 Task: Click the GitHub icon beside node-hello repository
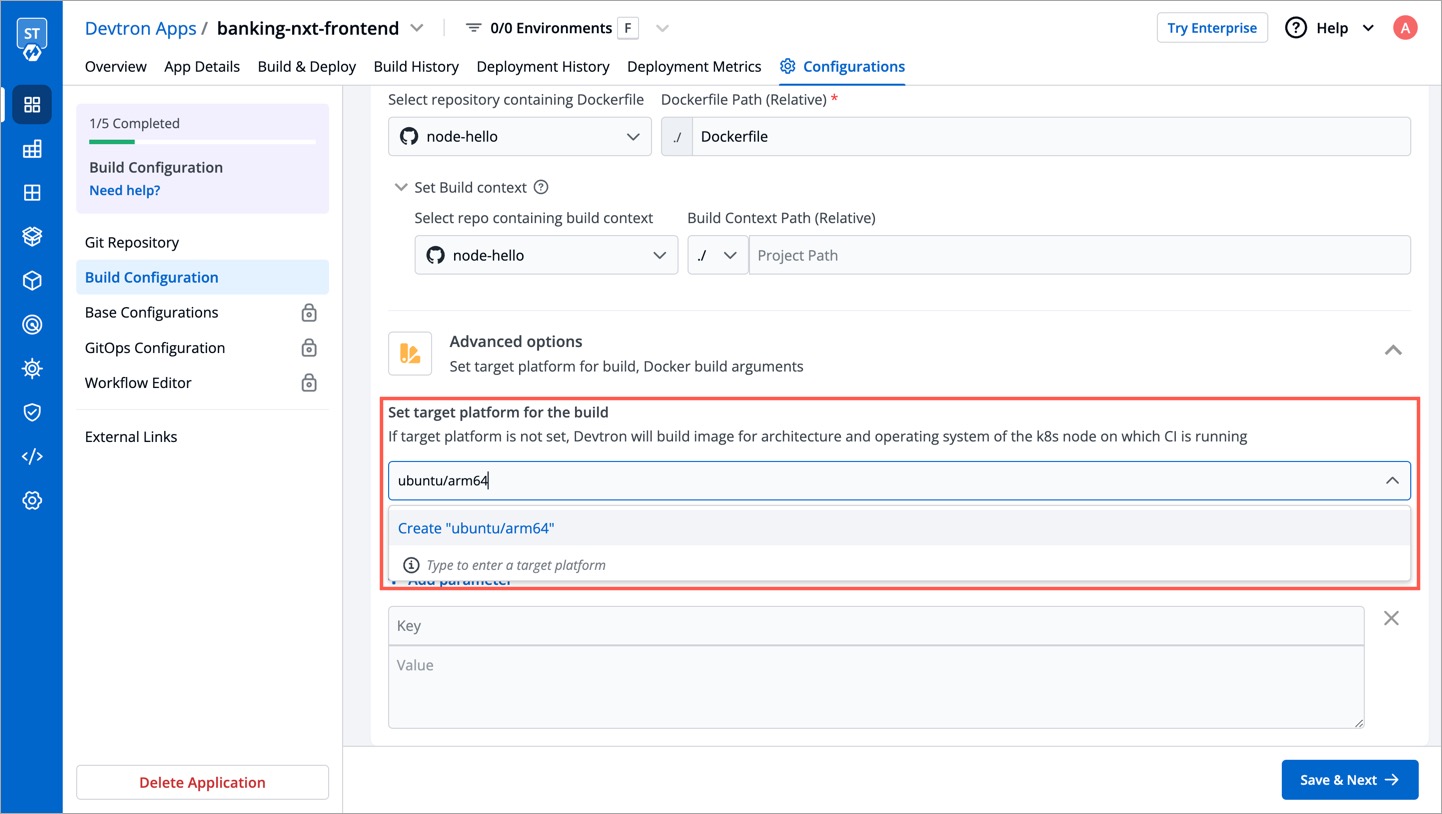pos(410,135)
